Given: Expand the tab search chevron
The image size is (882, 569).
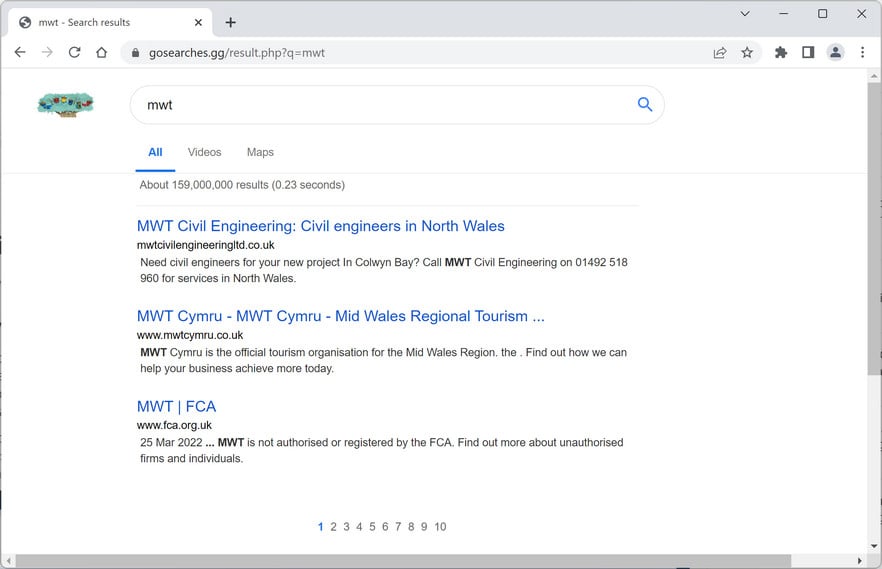Looking at the screenshot, I should click(x=745, y=14).
